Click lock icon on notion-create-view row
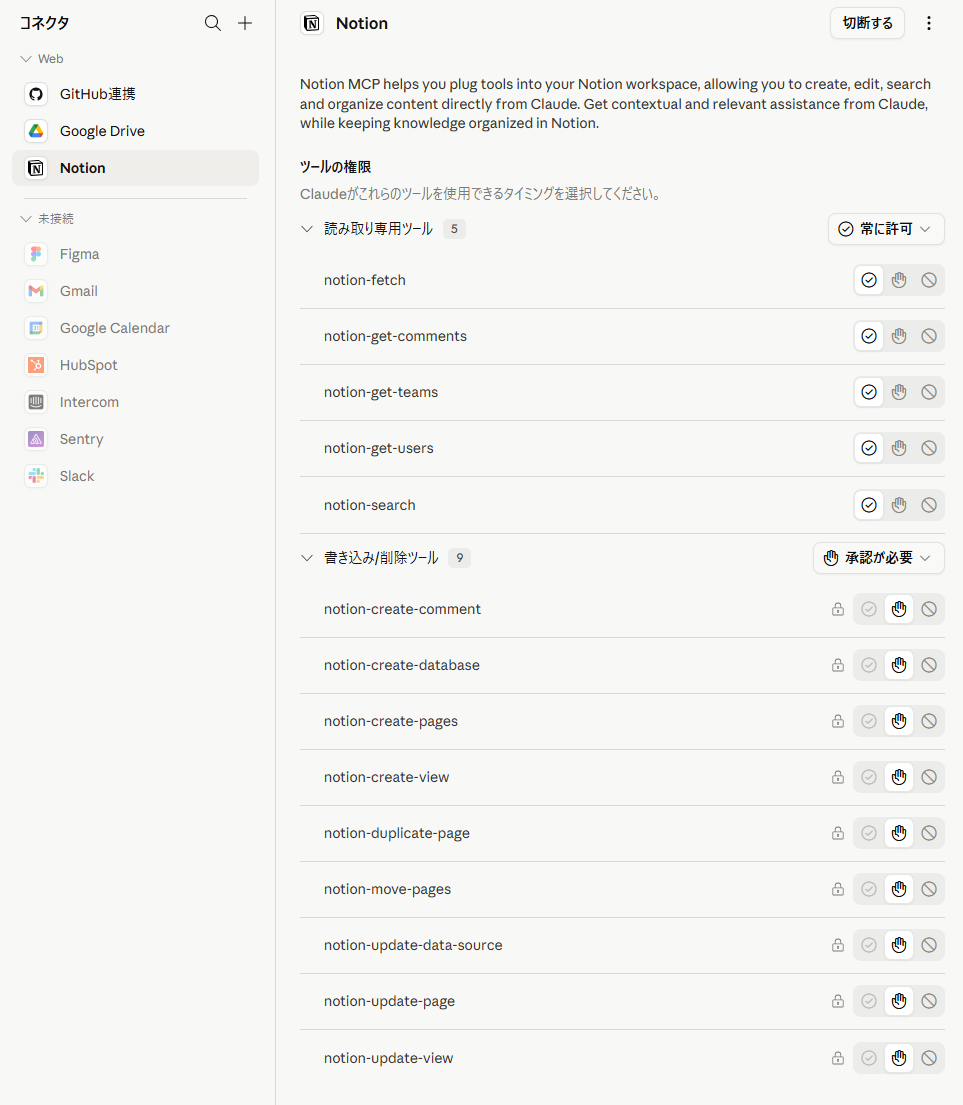The image size is (963, 1105). coord(838,777)
